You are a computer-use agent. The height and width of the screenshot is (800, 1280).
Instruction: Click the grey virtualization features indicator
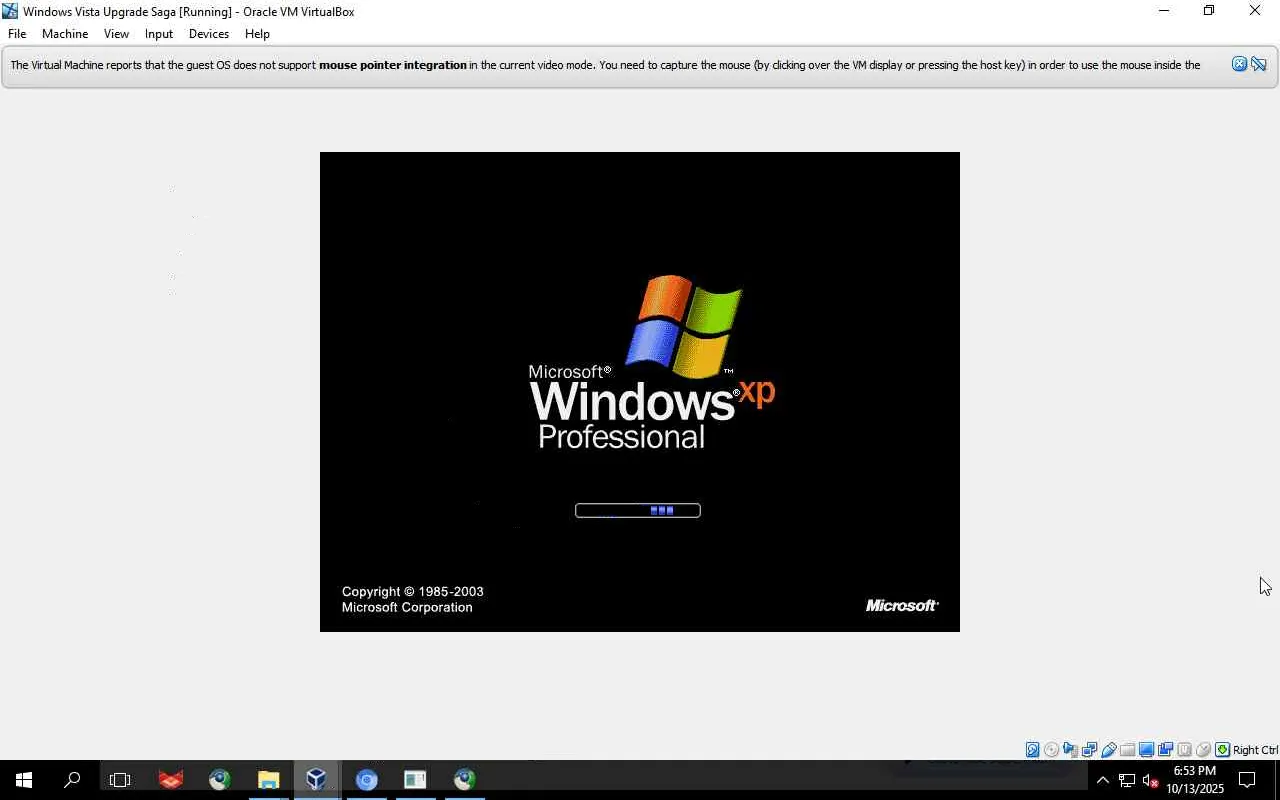tap(1184, 750)
